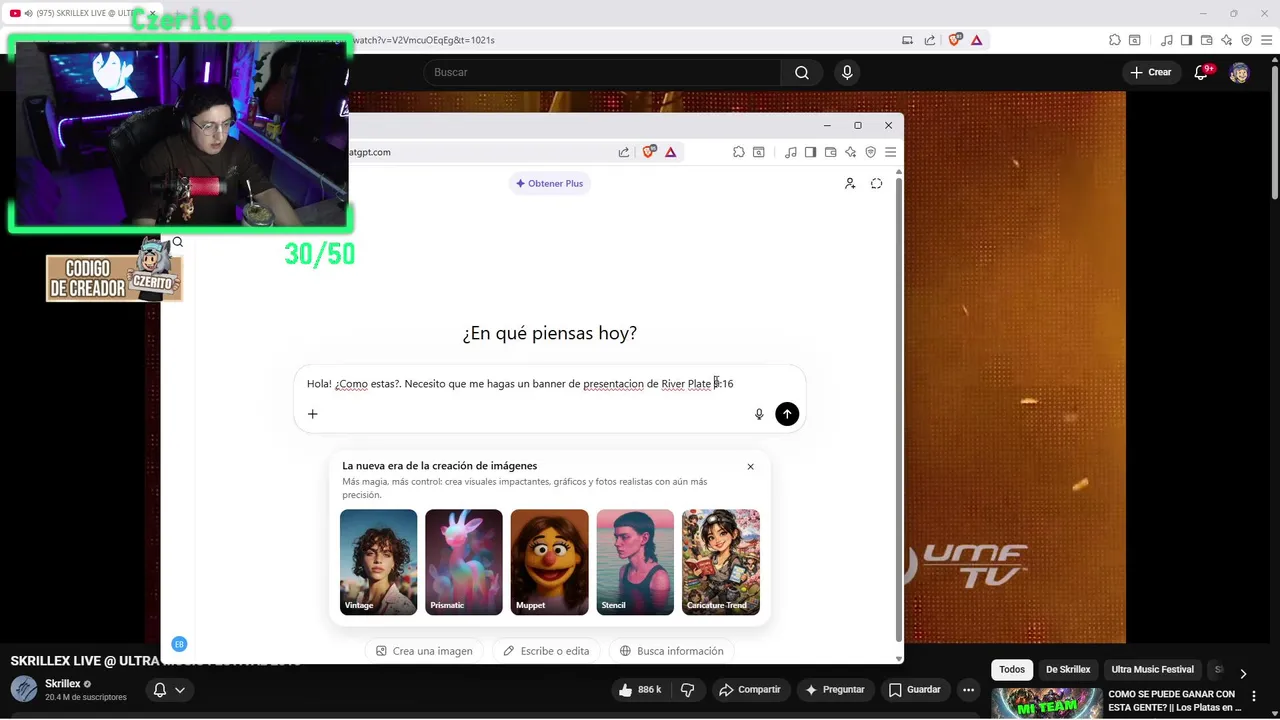Screen dimensions: 1280x720
Task: Toggle sidebar panel in ChatGPT window toolbar
Action: [811, 152]
